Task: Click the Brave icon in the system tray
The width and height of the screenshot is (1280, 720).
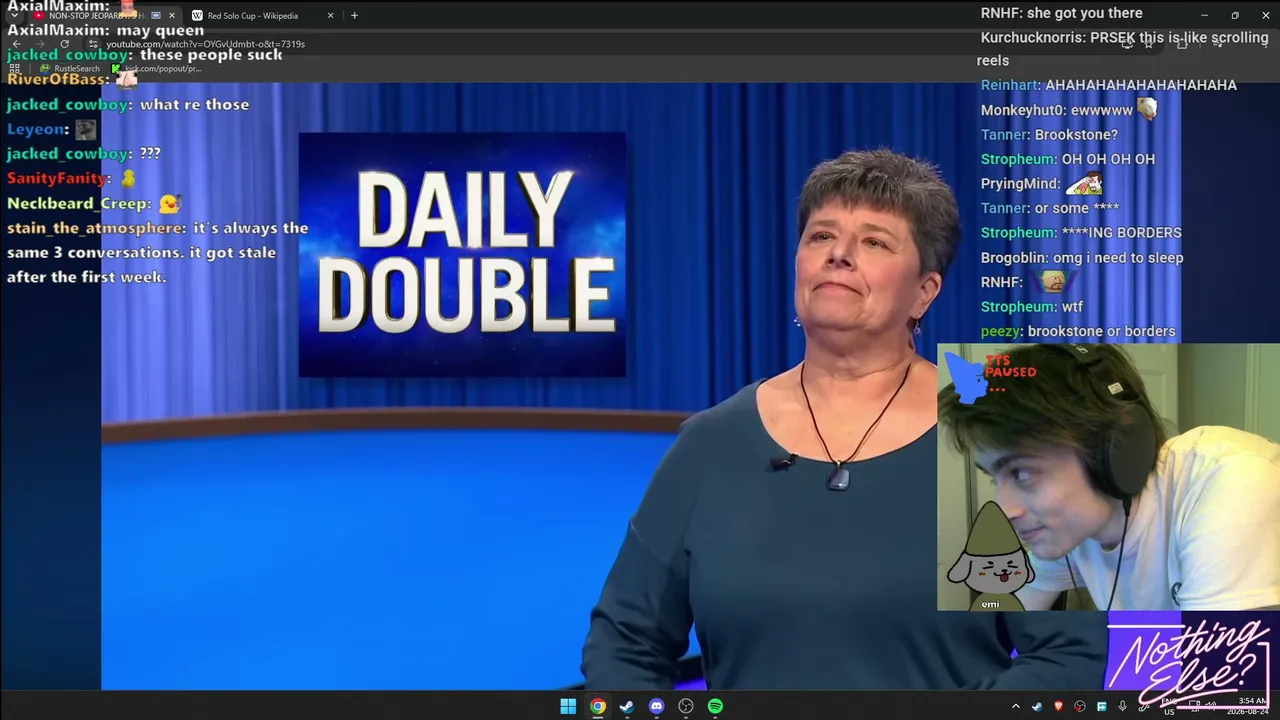Action: pos(1058,707)
